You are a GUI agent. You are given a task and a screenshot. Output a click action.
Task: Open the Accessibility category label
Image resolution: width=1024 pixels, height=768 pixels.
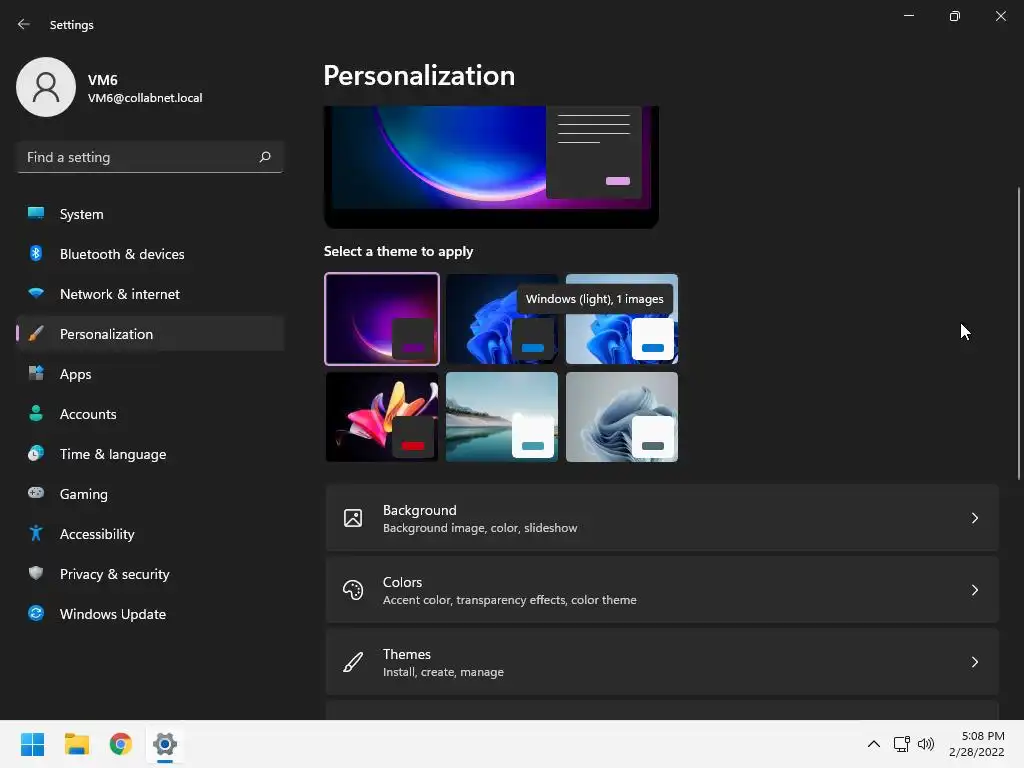point(97,534)
